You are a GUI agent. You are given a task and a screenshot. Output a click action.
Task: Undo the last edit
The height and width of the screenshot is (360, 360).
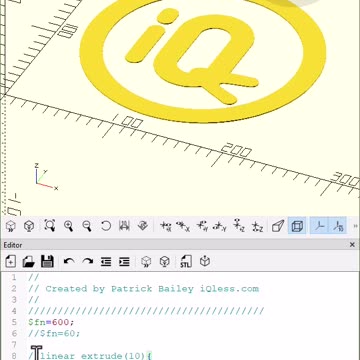pyautogui.click(x=69, y=262)
